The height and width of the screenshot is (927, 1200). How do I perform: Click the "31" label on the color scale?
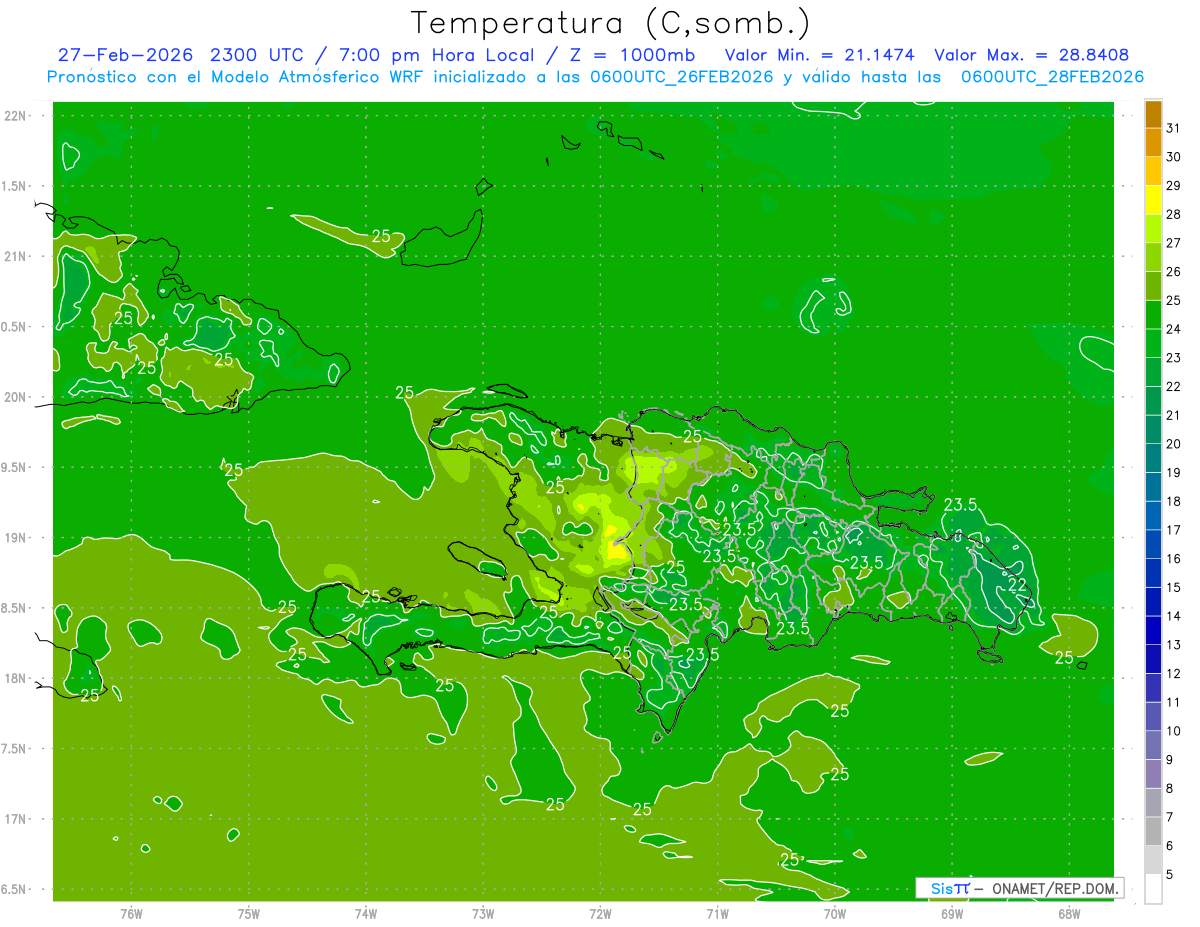[x=1173, y=128]
